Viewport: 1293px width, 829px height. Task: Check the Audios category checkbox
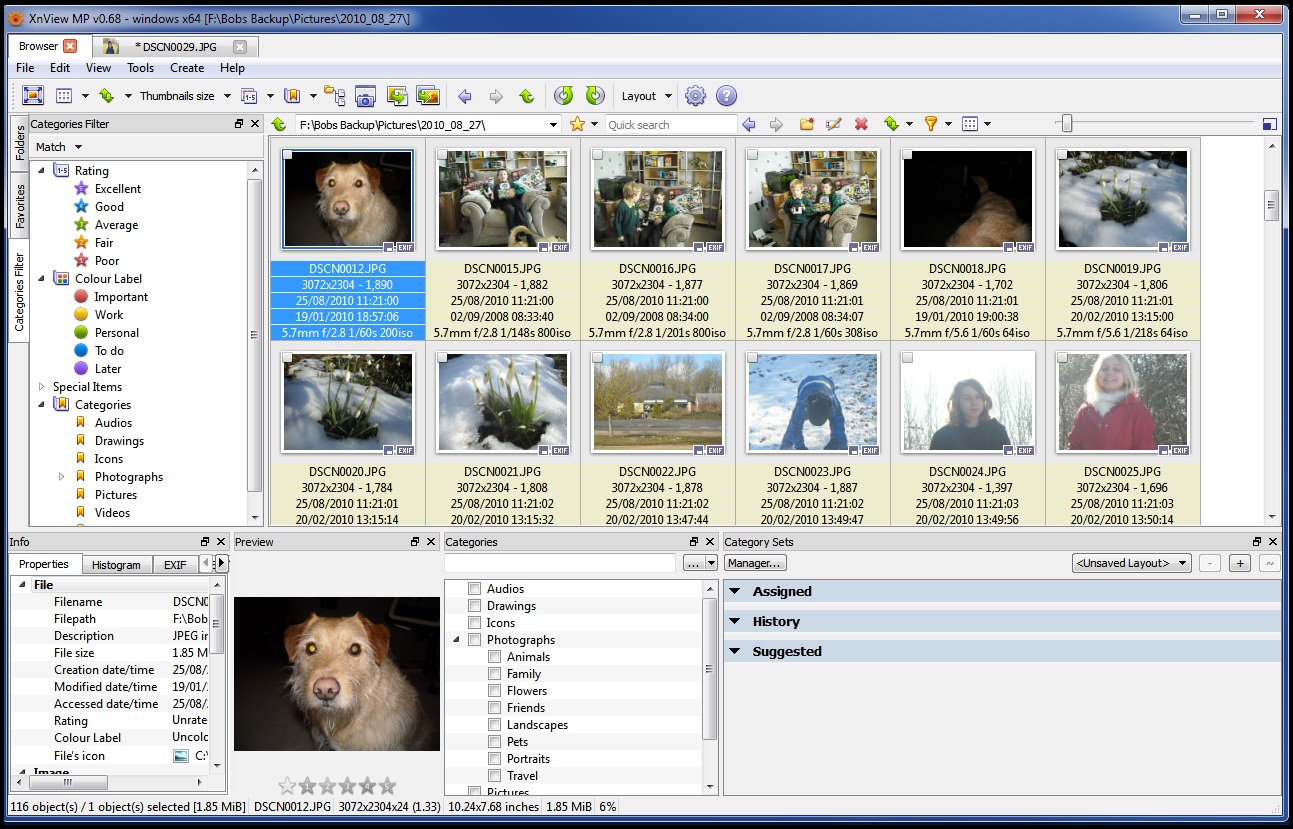(x=475, y=589)
